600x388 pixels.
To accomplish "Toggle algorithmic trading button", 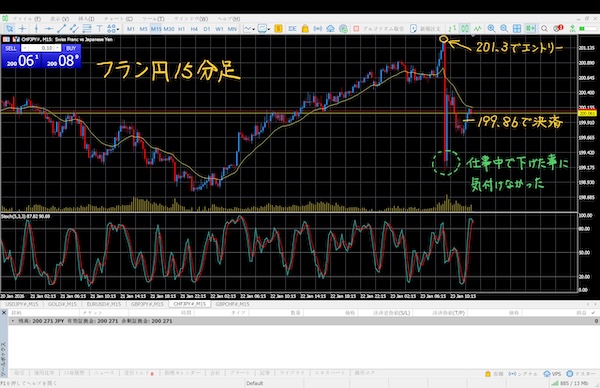I will (378, 29).
